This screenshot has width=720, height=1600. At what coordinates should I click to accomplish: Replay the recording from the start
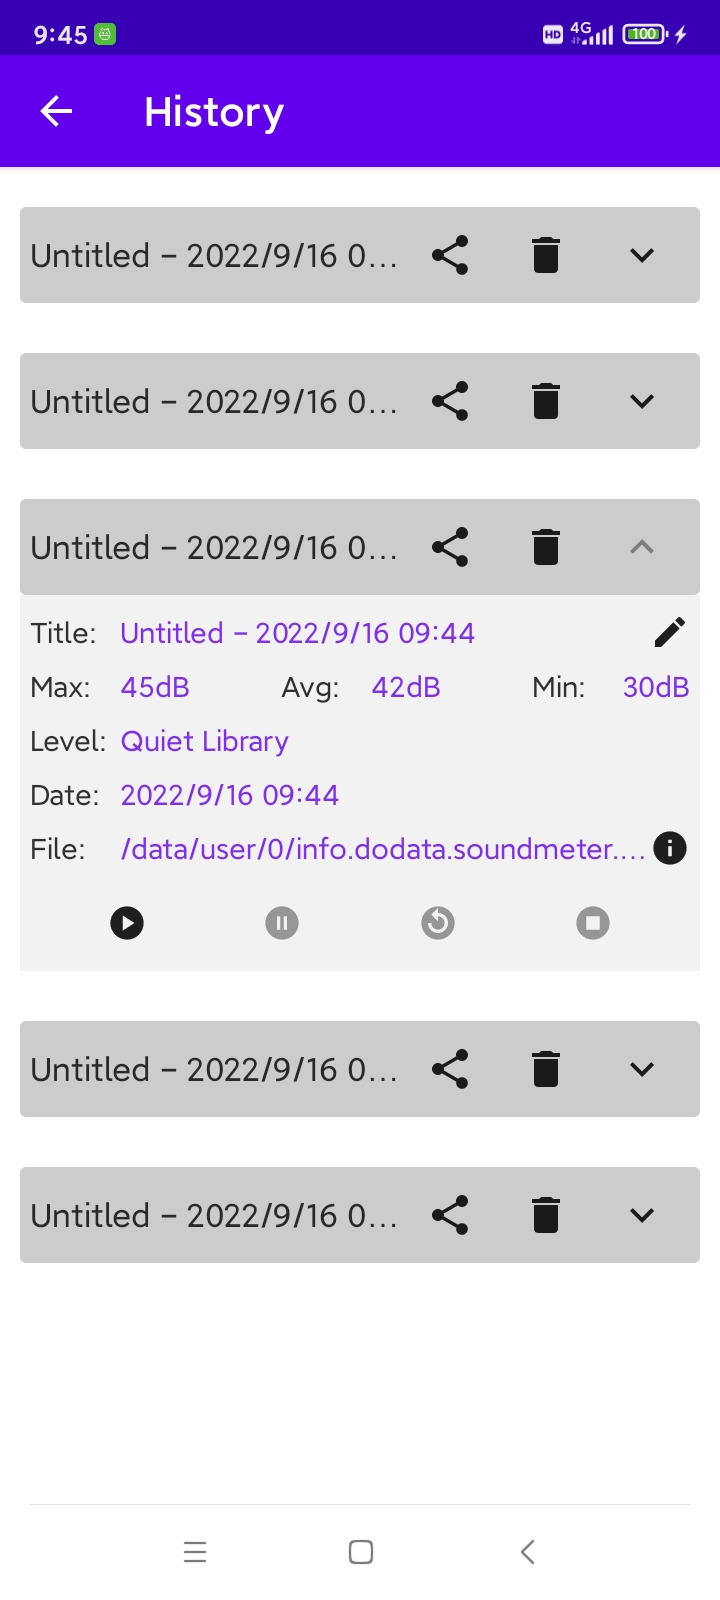(438, 922)
